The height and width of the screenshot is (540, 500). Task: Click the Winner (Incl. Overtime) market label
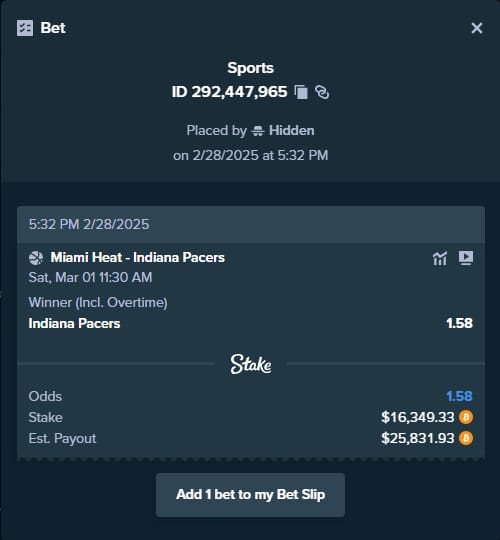(x=98, y=303)
